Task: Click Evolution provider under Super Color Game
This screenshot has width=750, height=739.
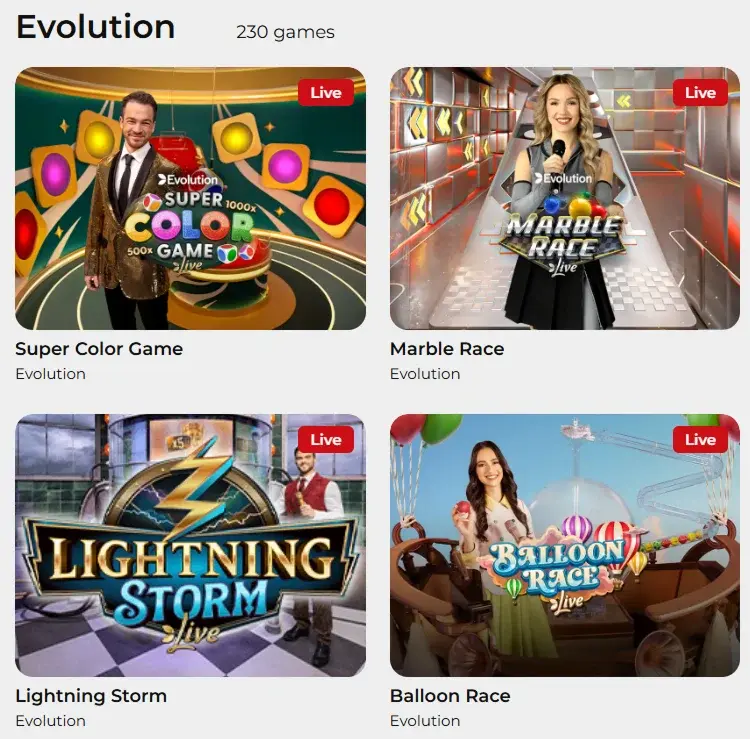Action: [x=51, y=374]
